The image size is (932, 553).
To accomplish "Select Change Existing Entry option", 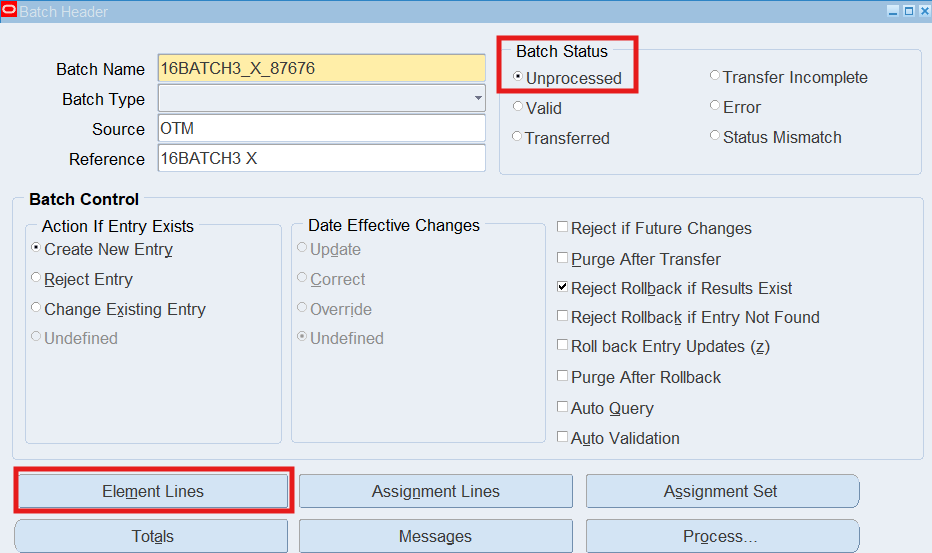I will 37,309.
